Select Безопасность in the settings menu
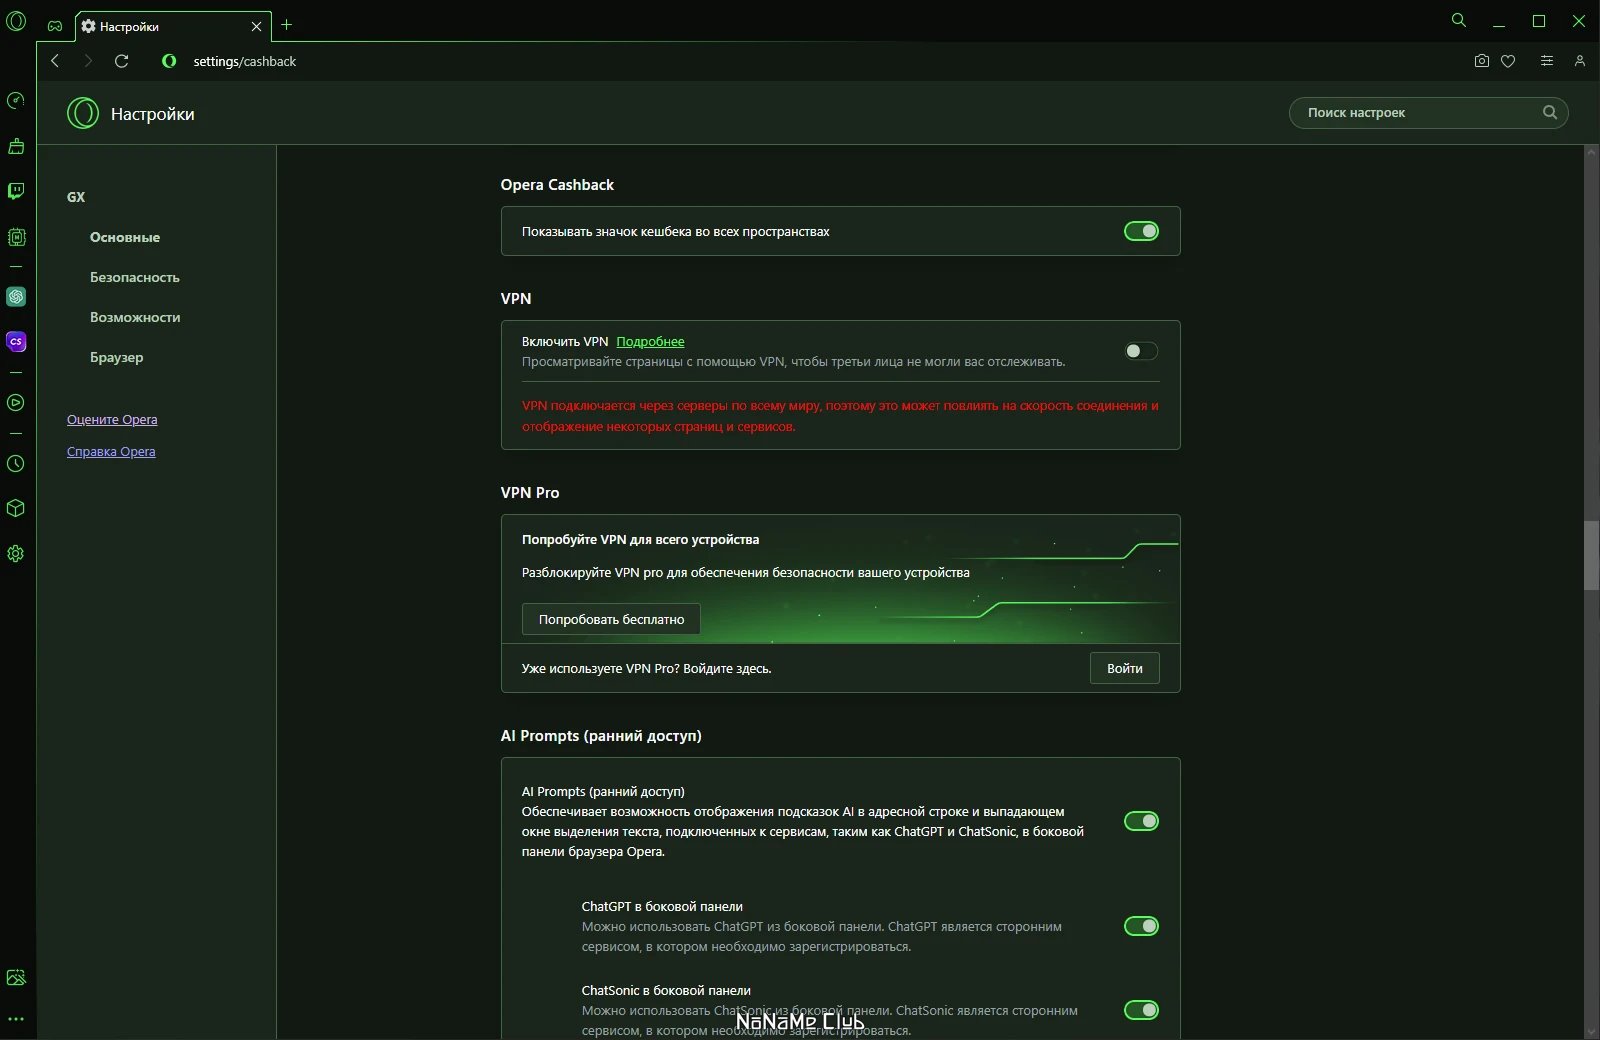This screenshot has height=1040, width=1600. 135,277
